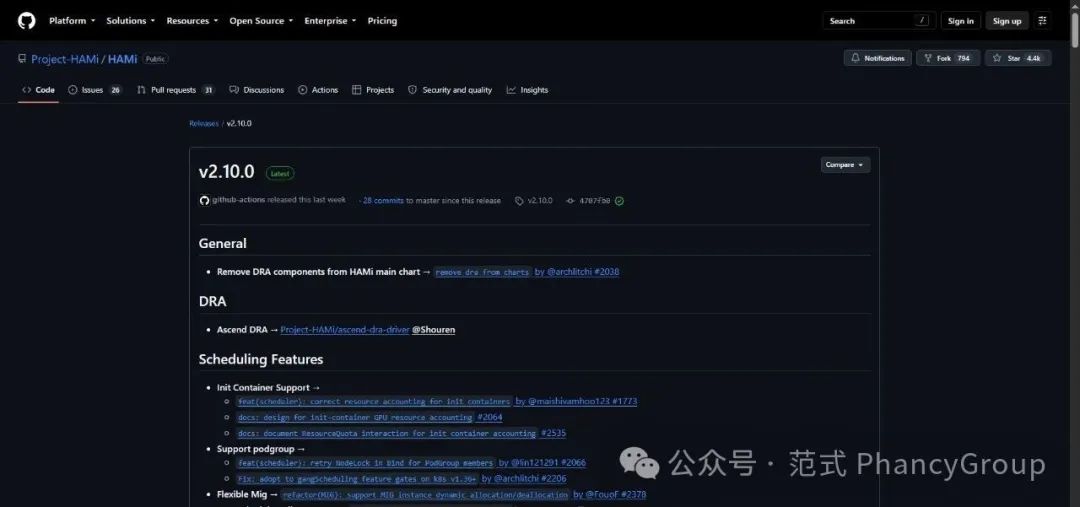The width and height of the screenshot is (1080, 507).
Task: Open 'correct resource accounting for init containers' link
Action: [374, 402]
